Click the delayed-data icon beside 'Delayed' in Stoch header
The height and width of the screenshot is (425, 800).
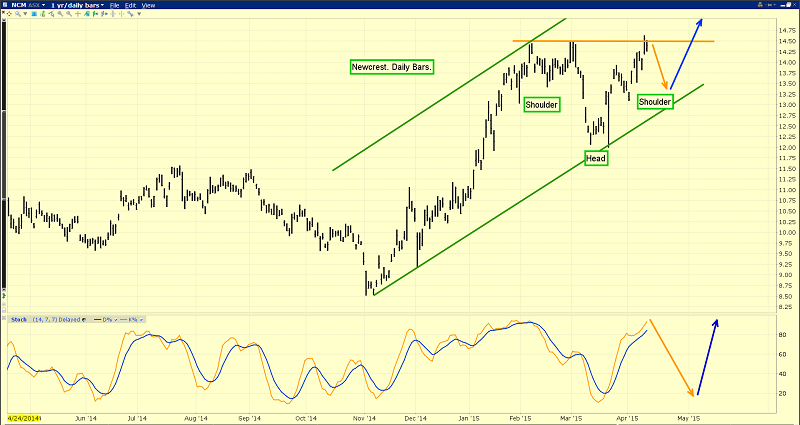[83, 320]
